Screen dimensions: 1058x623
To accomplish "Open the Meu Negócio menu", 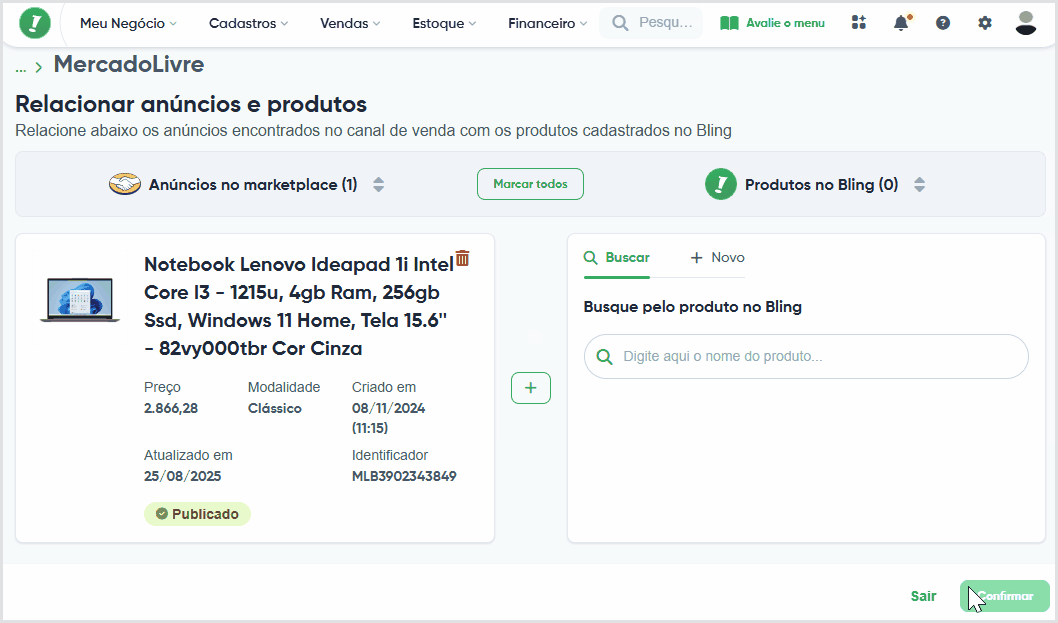I will (x=128, y=23).
